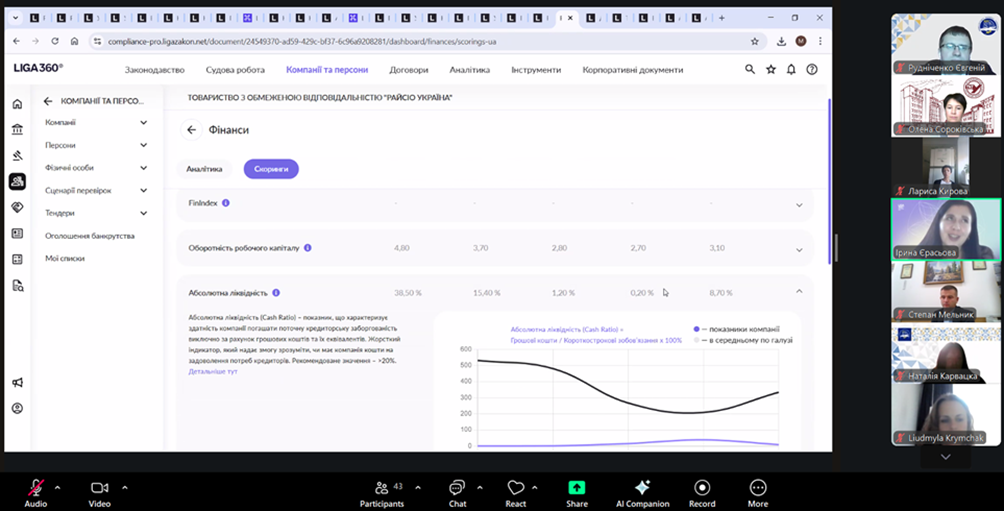This screenshot has height=511, width=1004.
Task: Expand the Компанії sidebar section
Action: tap(143, 123)
